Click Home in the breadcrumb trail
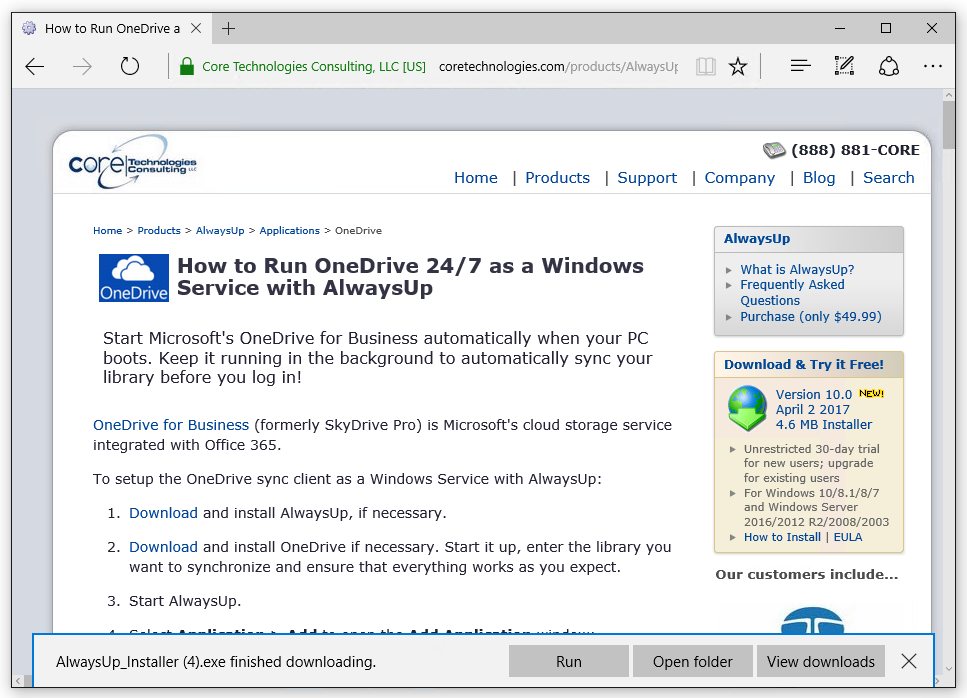 pyautogui.click(x=107, y=231)
